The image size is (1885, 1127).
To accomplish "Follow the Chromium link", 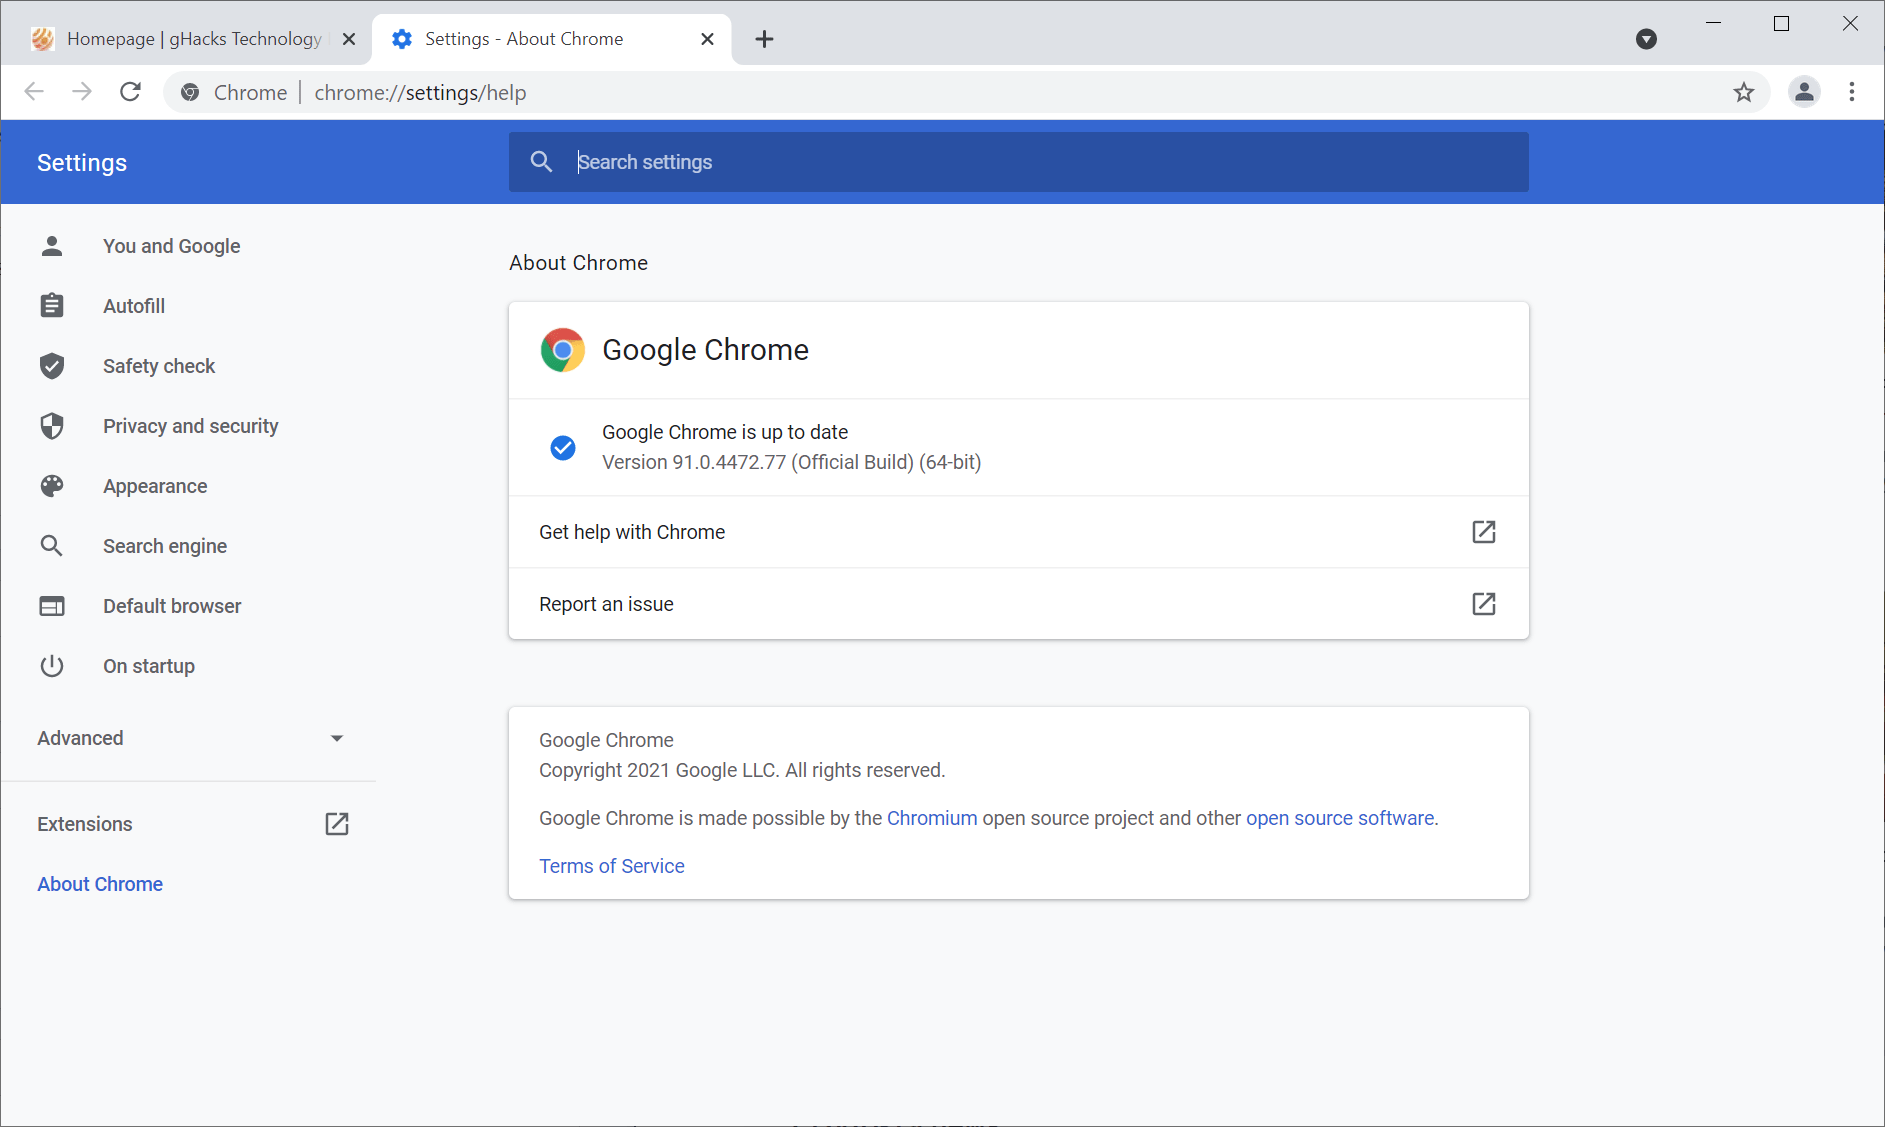I will 932,818.
